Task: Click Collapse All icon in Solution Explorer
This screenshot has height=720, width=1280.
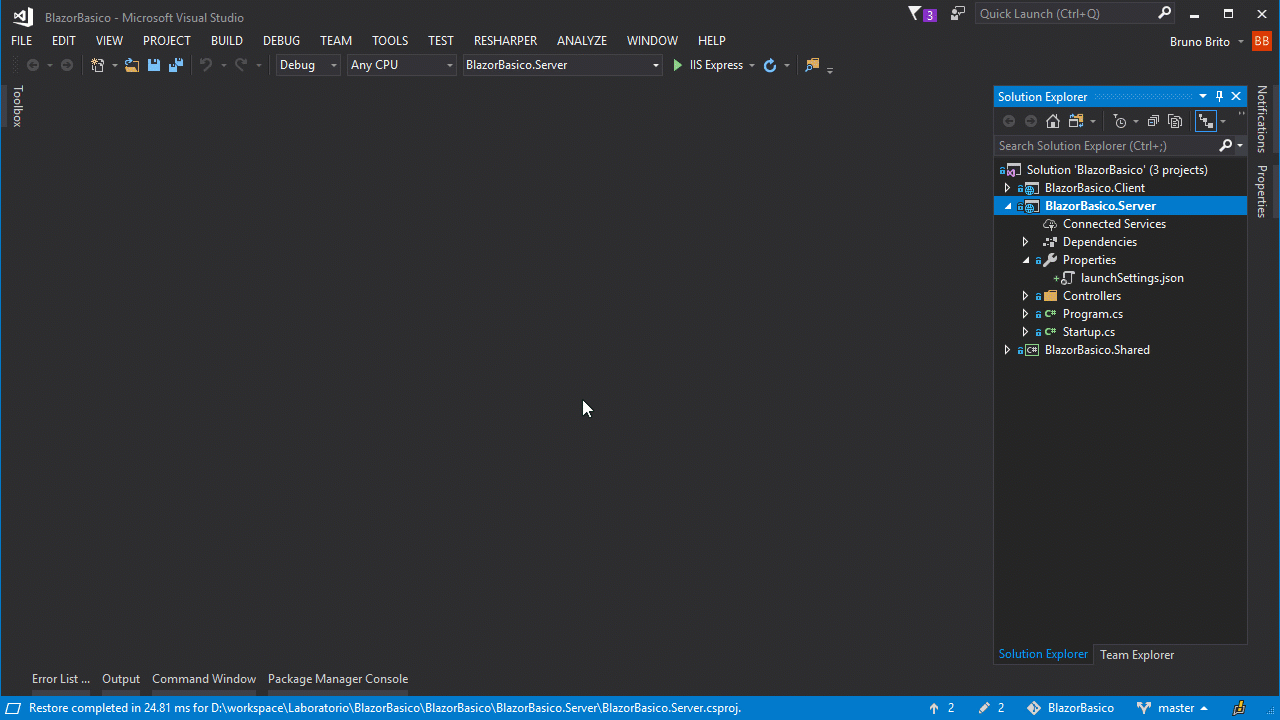Action: [1153, 121]
